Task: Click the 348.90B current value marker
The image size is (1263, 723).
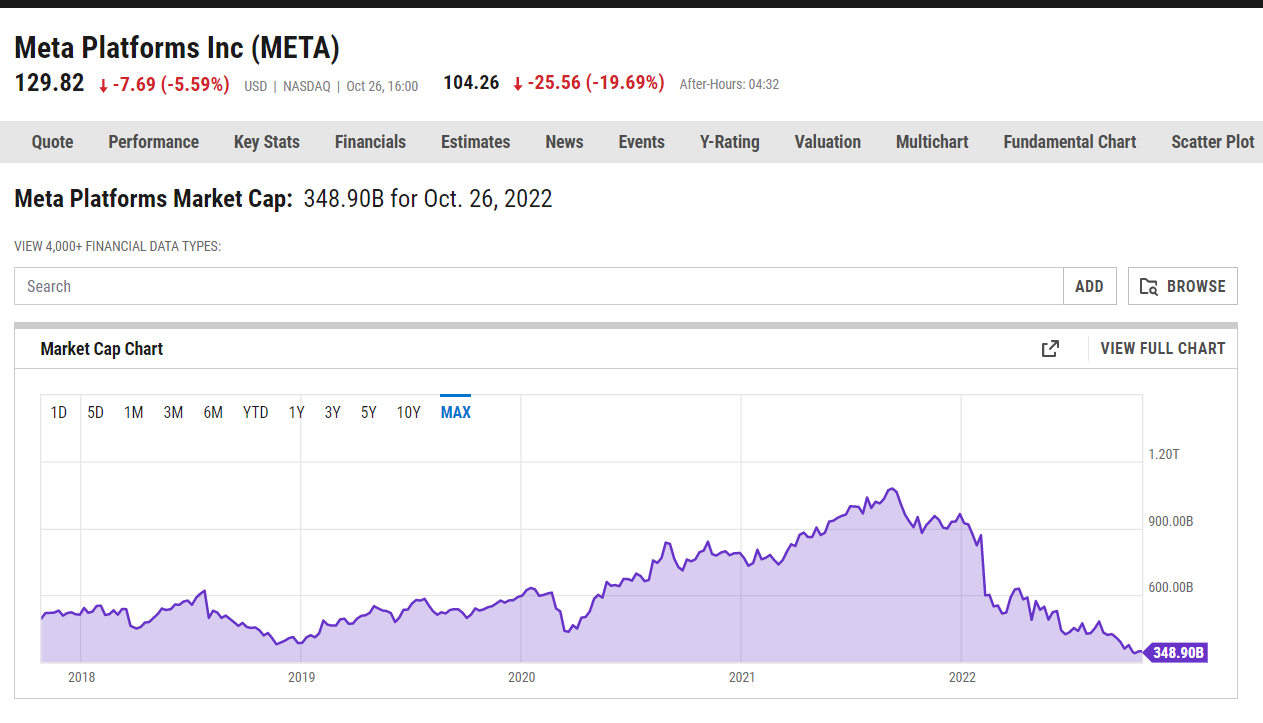Action: [1176, 653]
